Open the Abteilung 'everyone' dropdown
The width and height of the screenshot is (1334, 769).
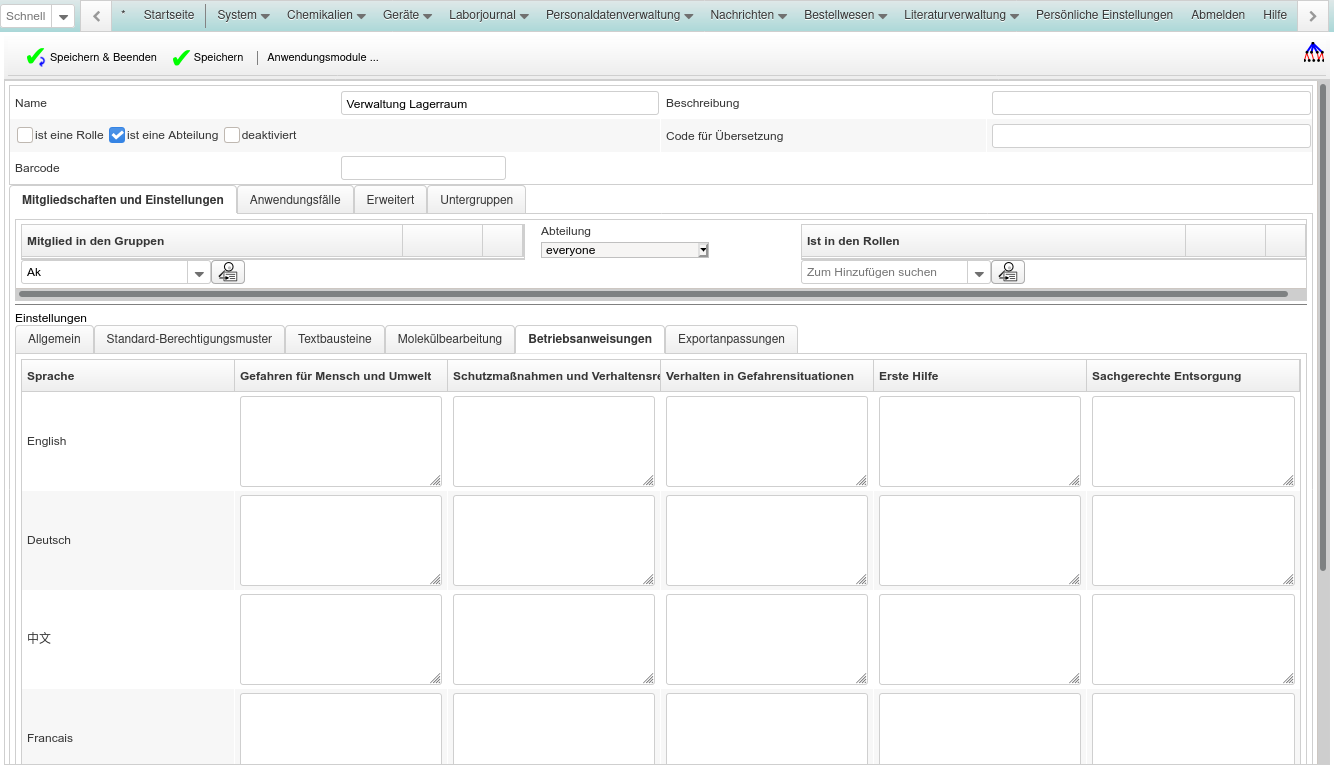click(x=624, y=250)
